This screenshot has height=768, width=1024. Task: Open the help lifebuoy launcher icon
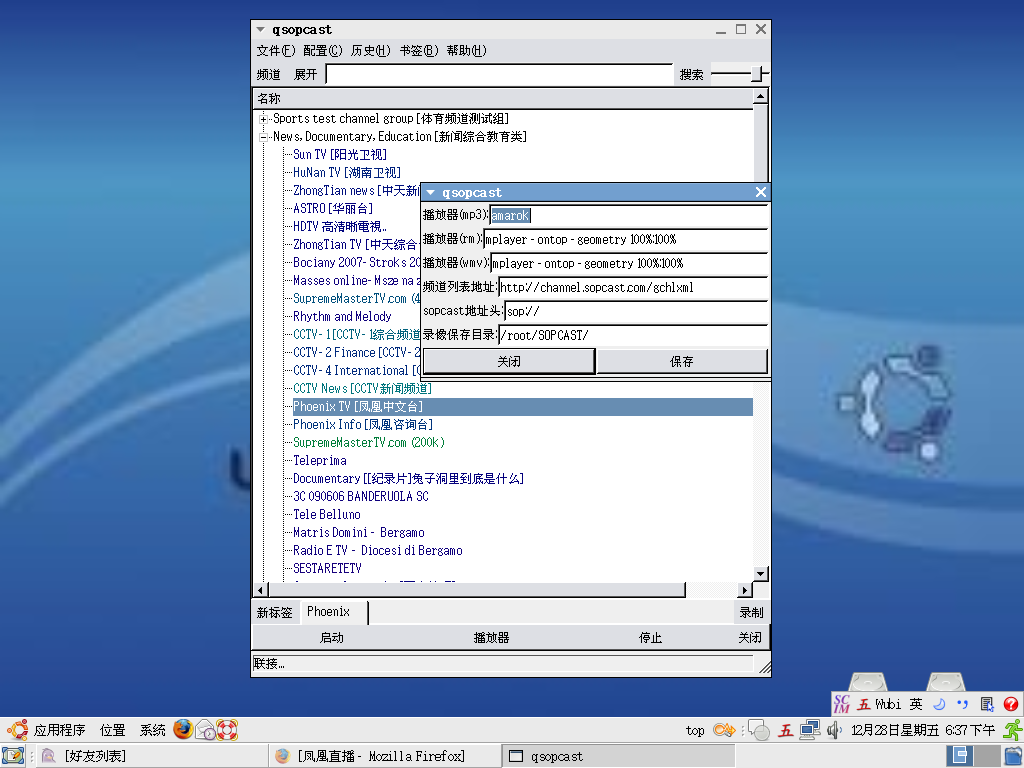pyautogui.click(x=227, y=729)
